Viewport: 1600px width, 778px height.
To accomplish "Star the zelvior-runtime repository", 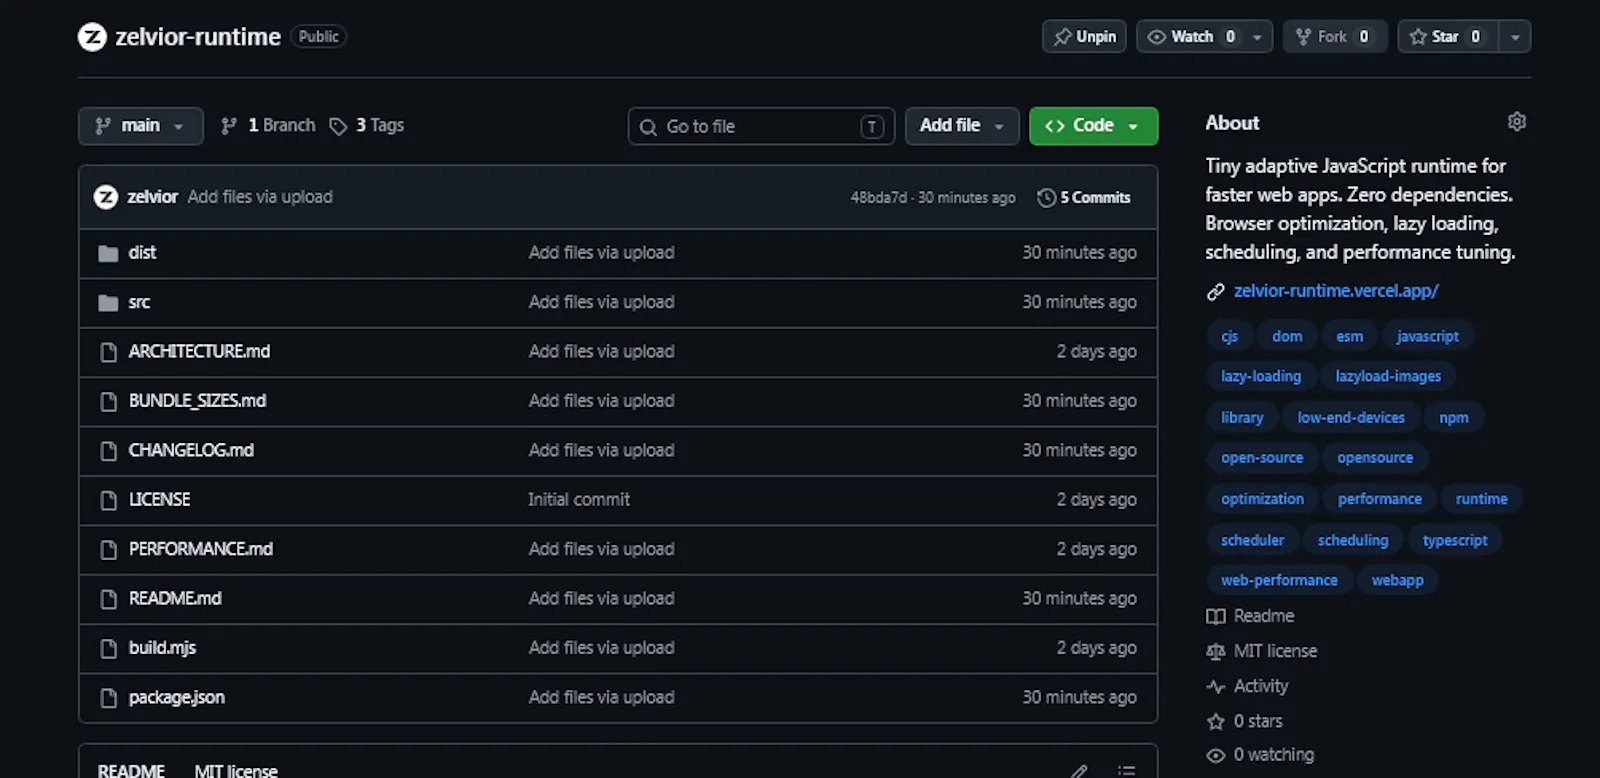I will tap(1447, 37).
